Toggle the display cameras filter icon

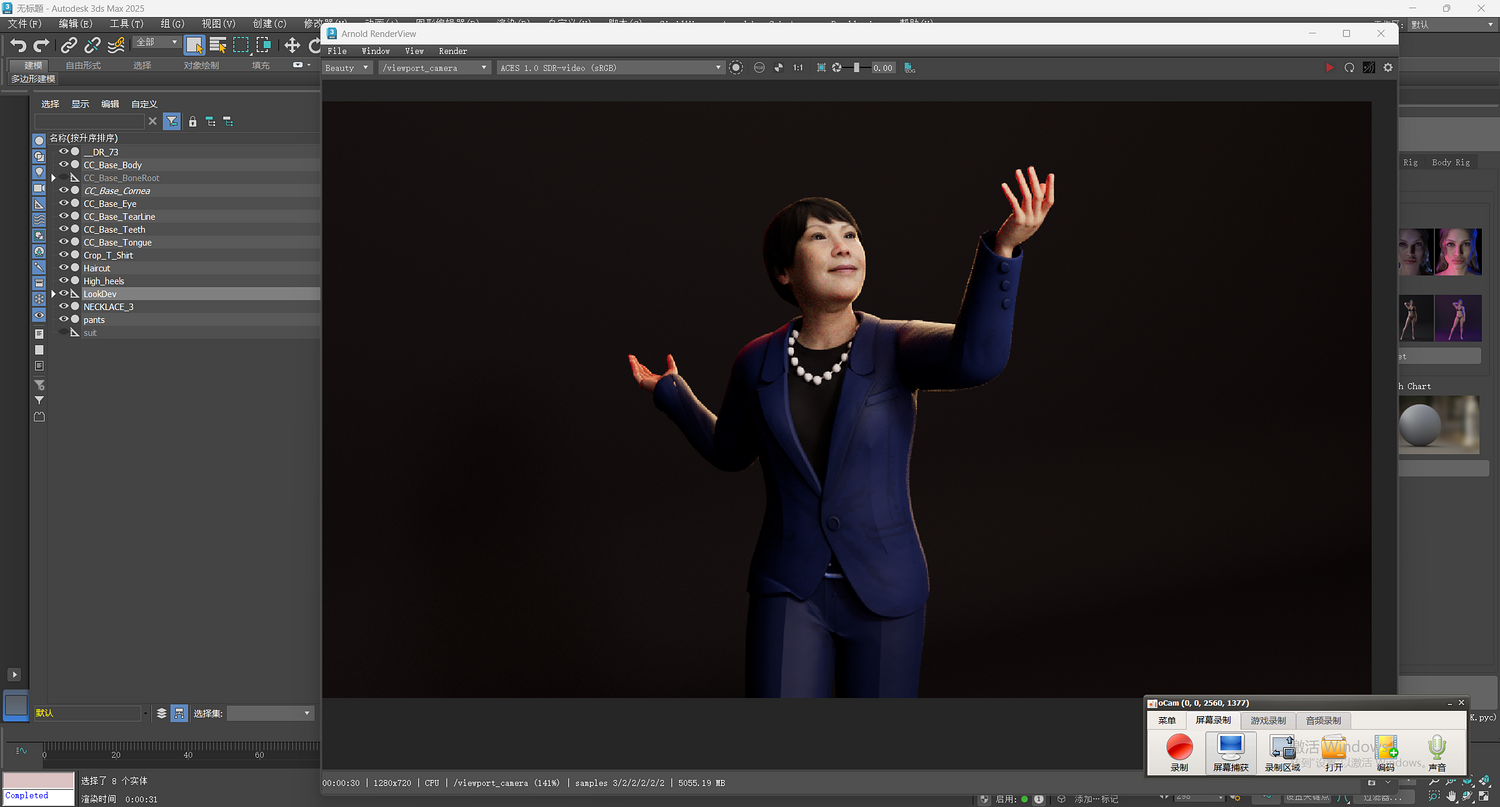(x=39, y=188)
